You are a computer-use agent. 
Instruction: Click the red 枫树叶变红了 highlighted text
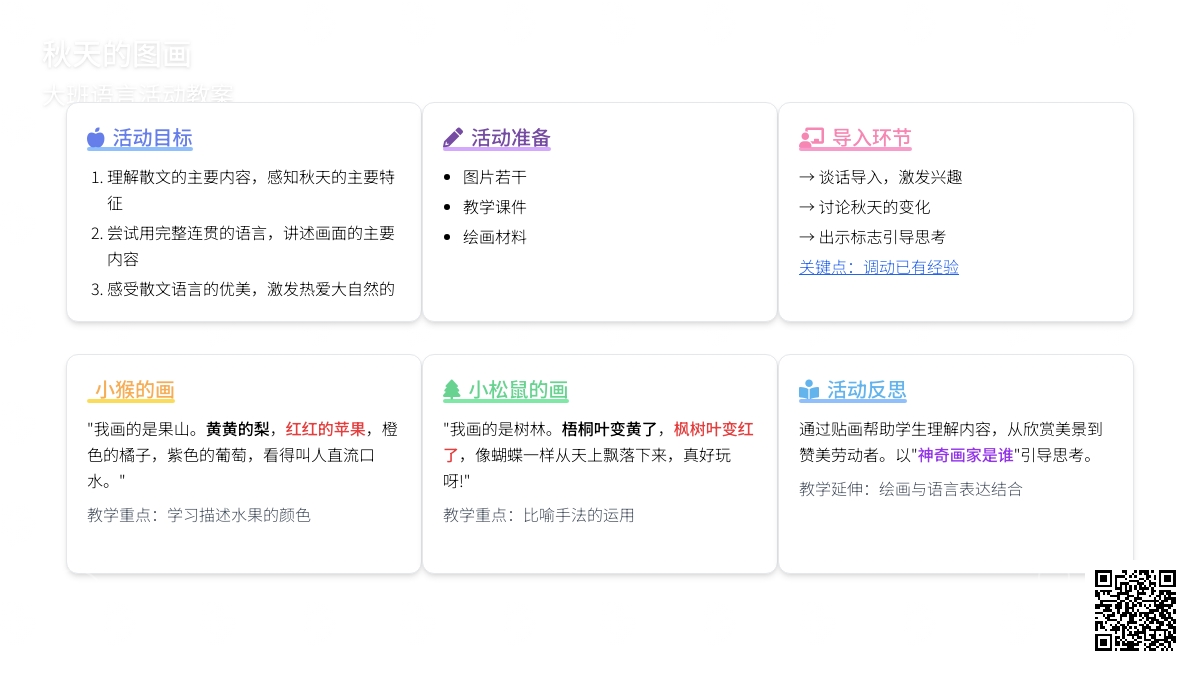coord(712,429)
